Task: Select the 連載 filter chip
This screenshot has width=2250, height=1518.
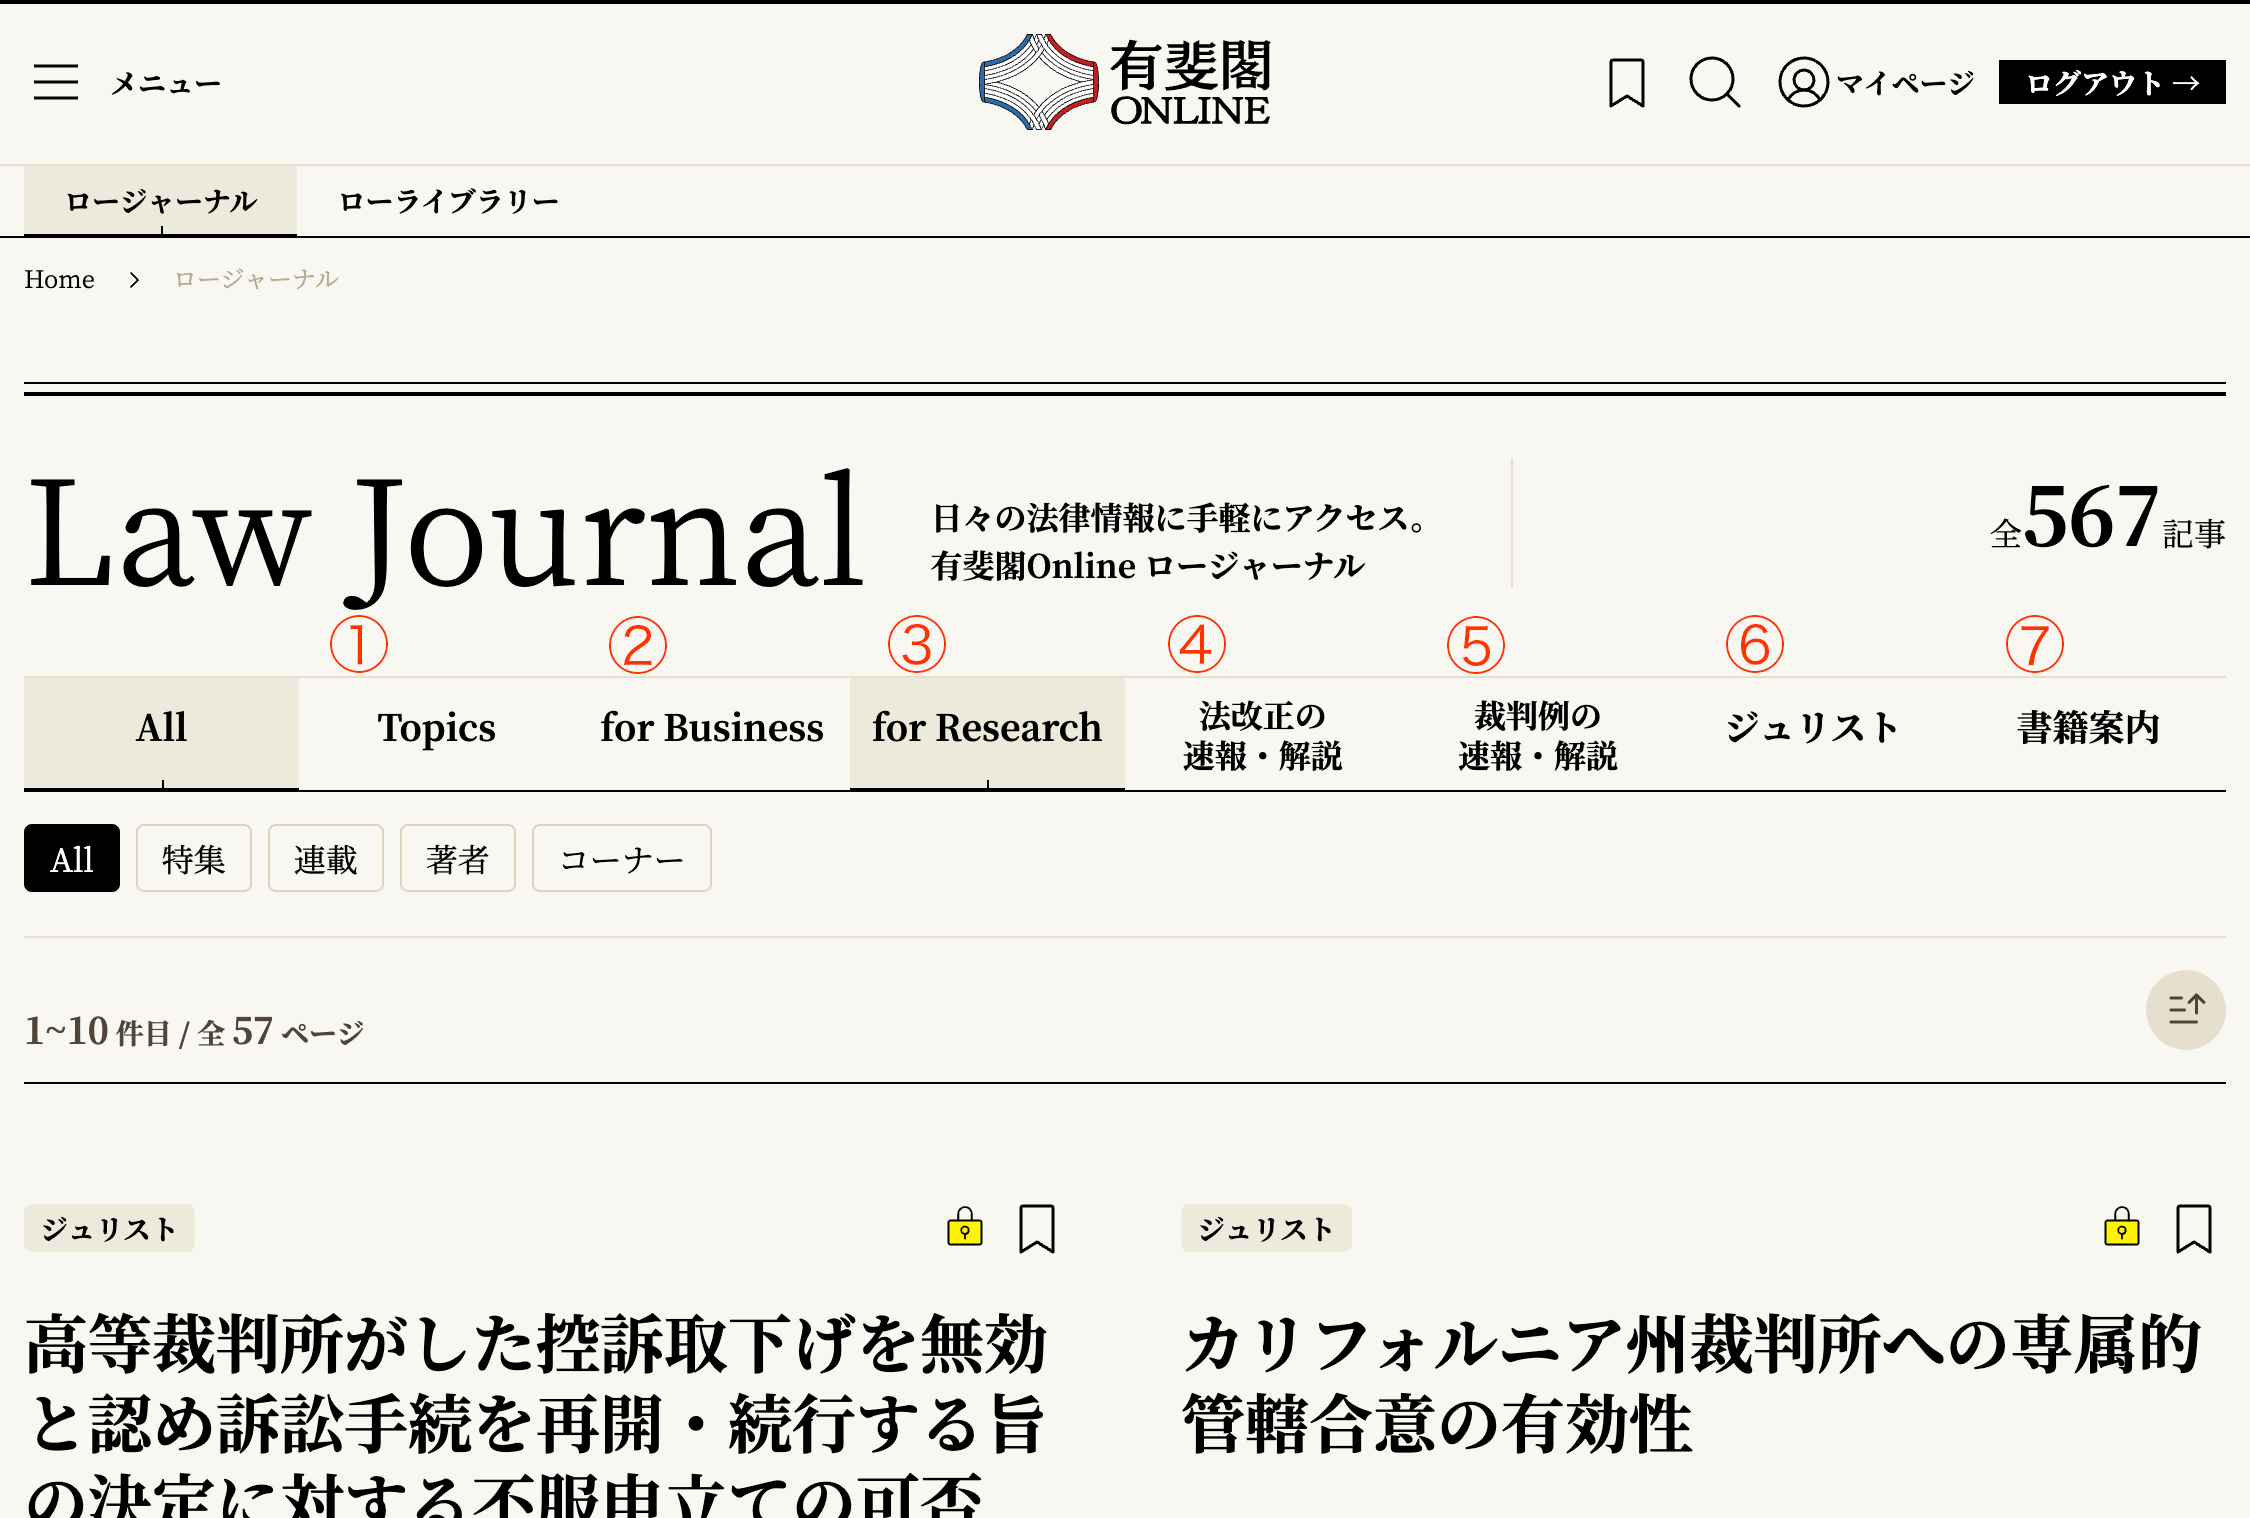Action: coord(325,859)
